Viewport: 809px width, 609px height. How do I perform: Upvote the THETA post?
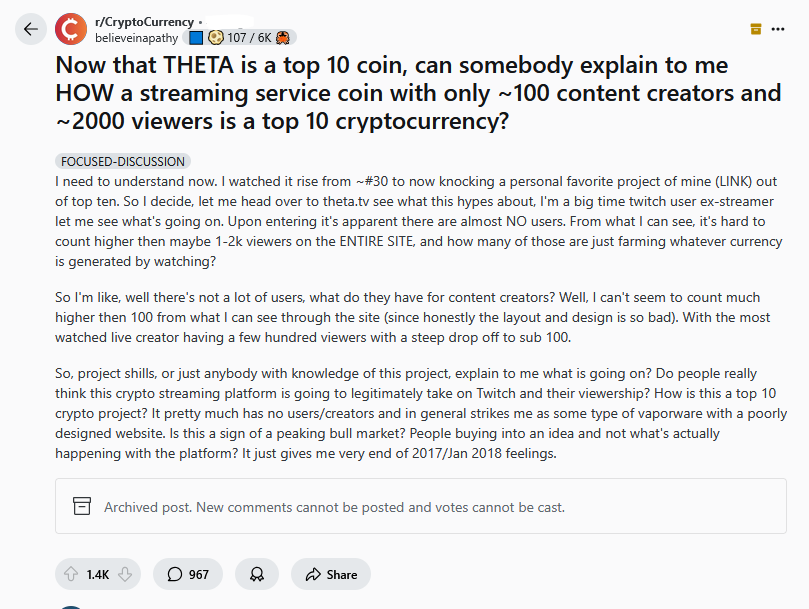[x=71, y=574]
